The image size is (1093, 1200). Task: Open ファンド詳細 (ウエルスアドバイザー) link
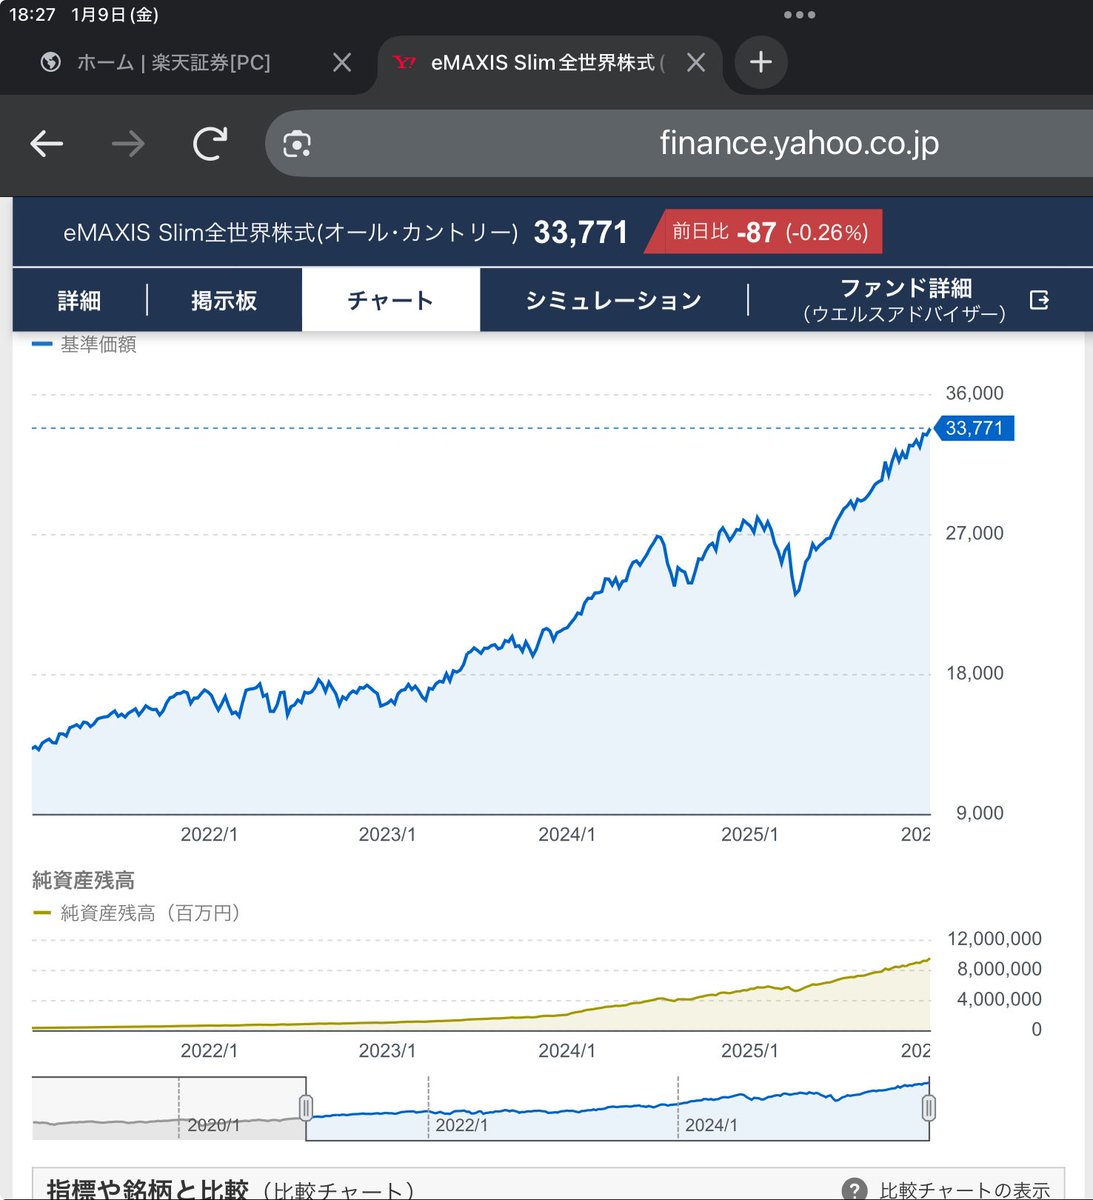(904, 300)
